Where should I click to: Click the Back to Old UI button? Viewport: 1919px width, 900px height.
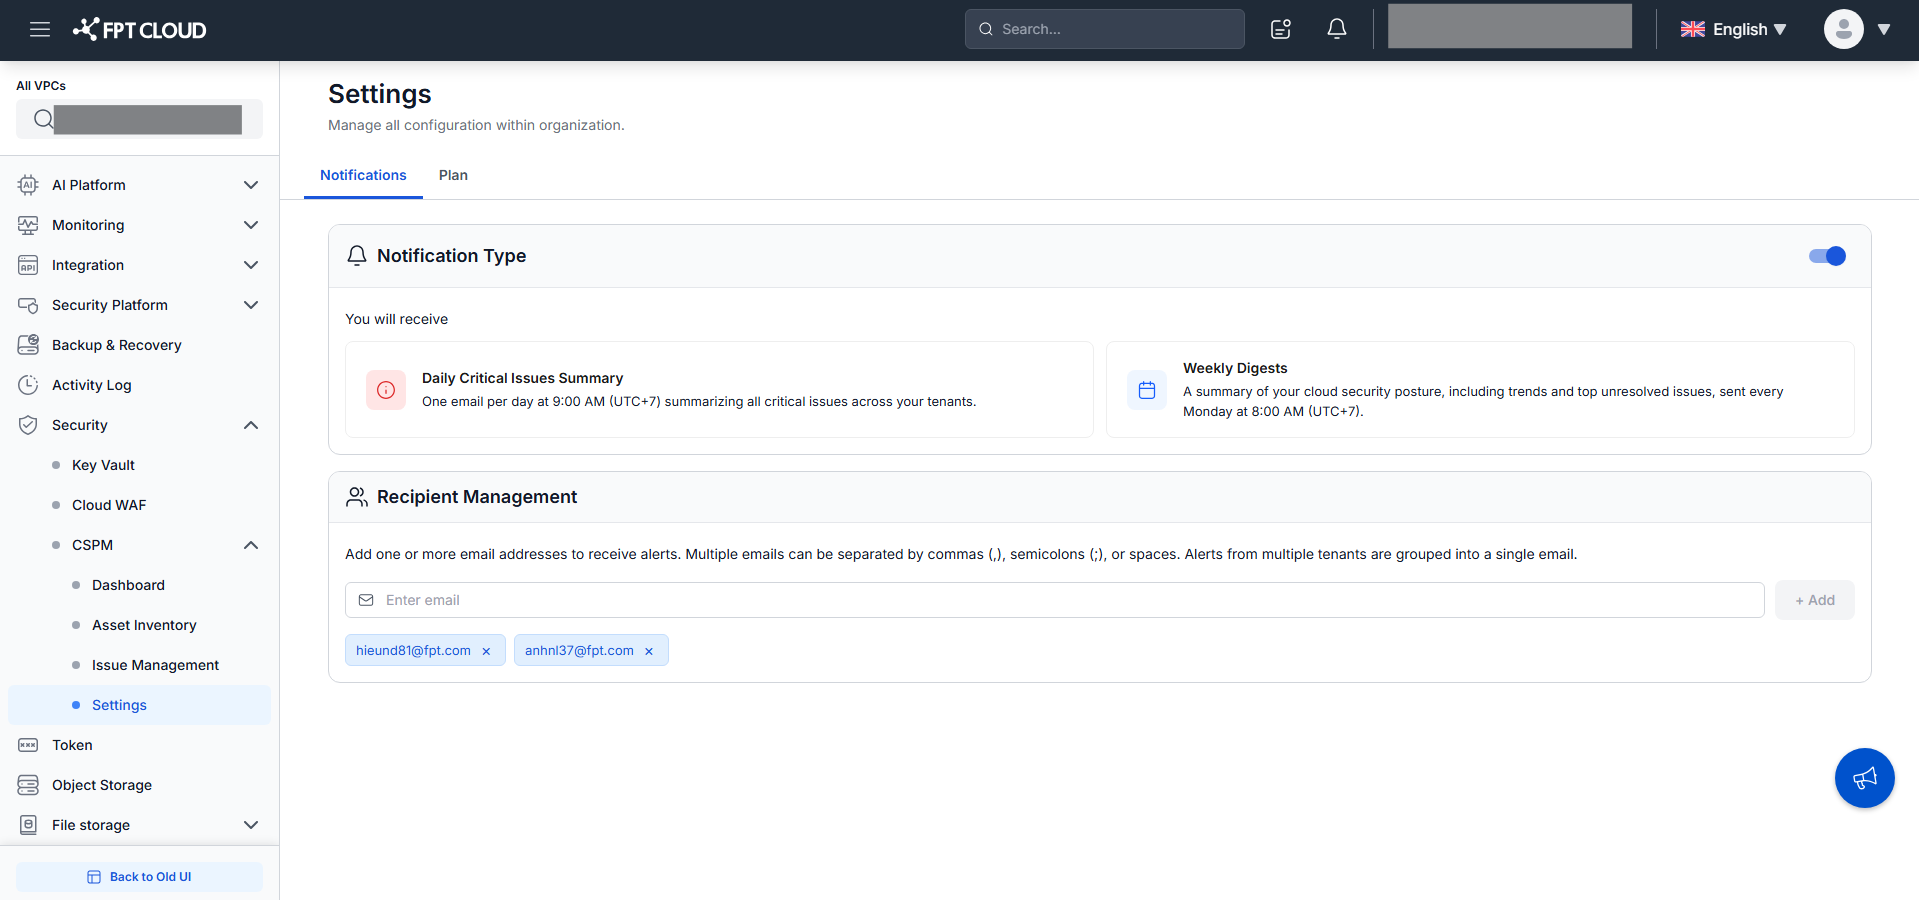pos(139,877)
